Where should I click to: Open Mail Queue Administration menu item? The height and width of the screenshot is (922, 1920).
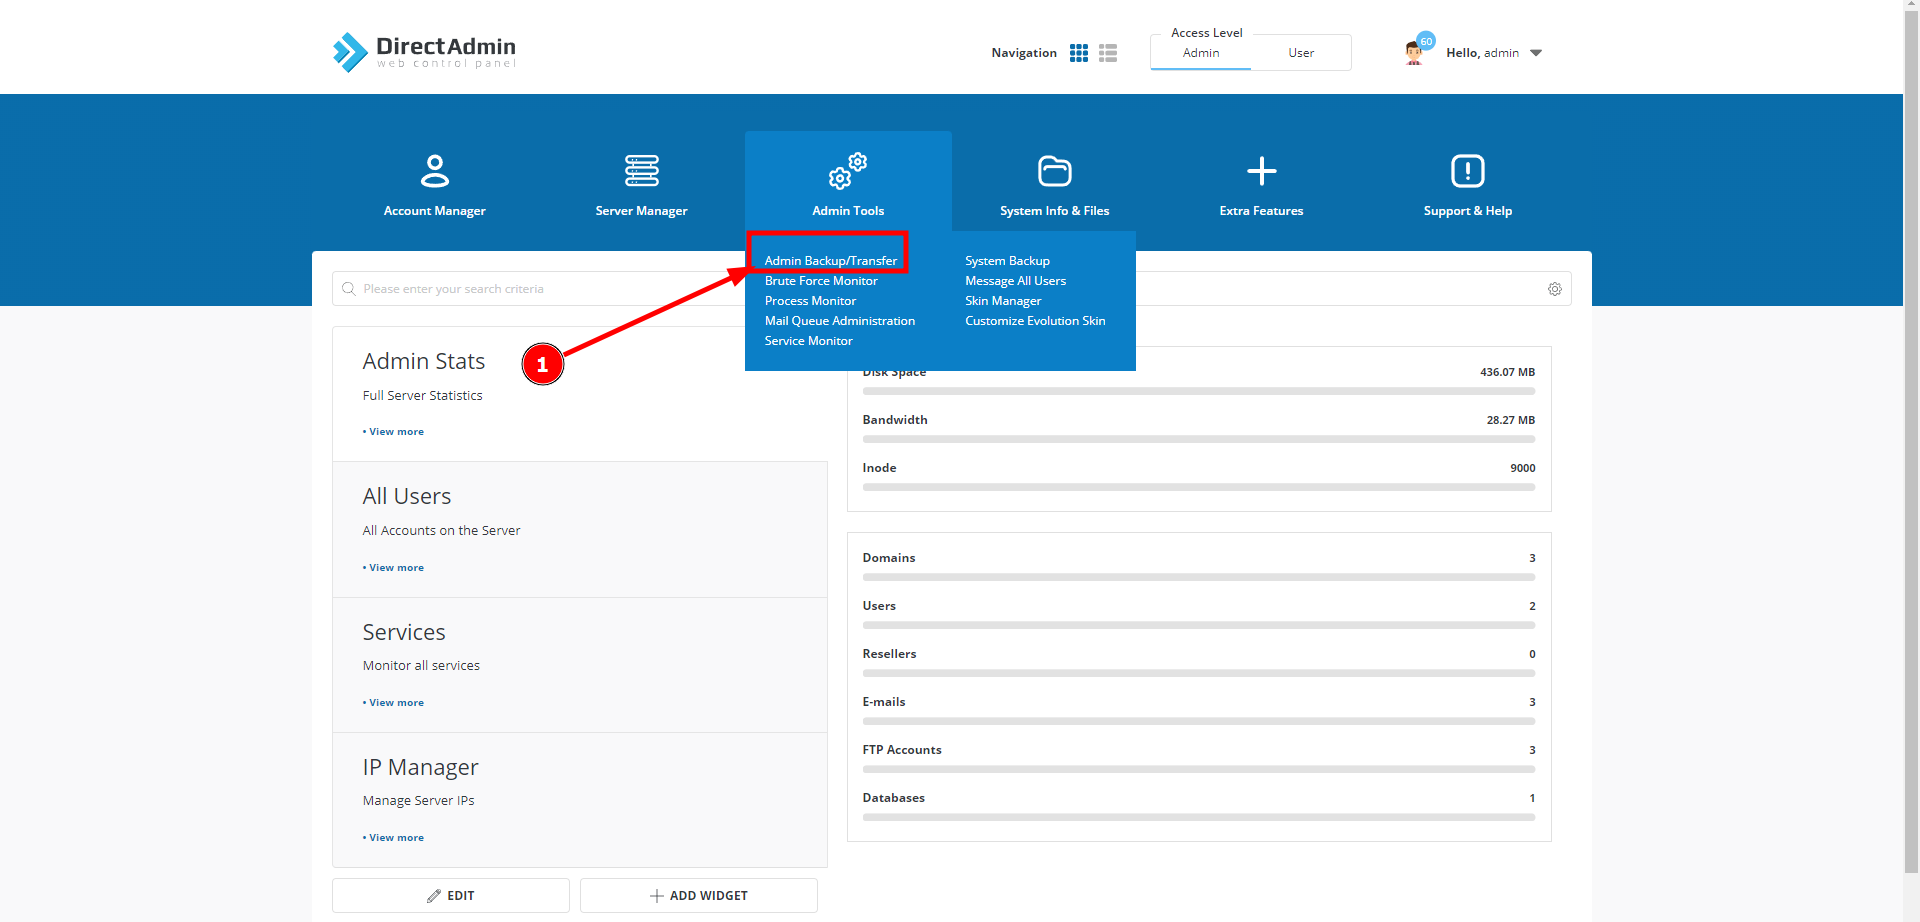coord(839,321)
